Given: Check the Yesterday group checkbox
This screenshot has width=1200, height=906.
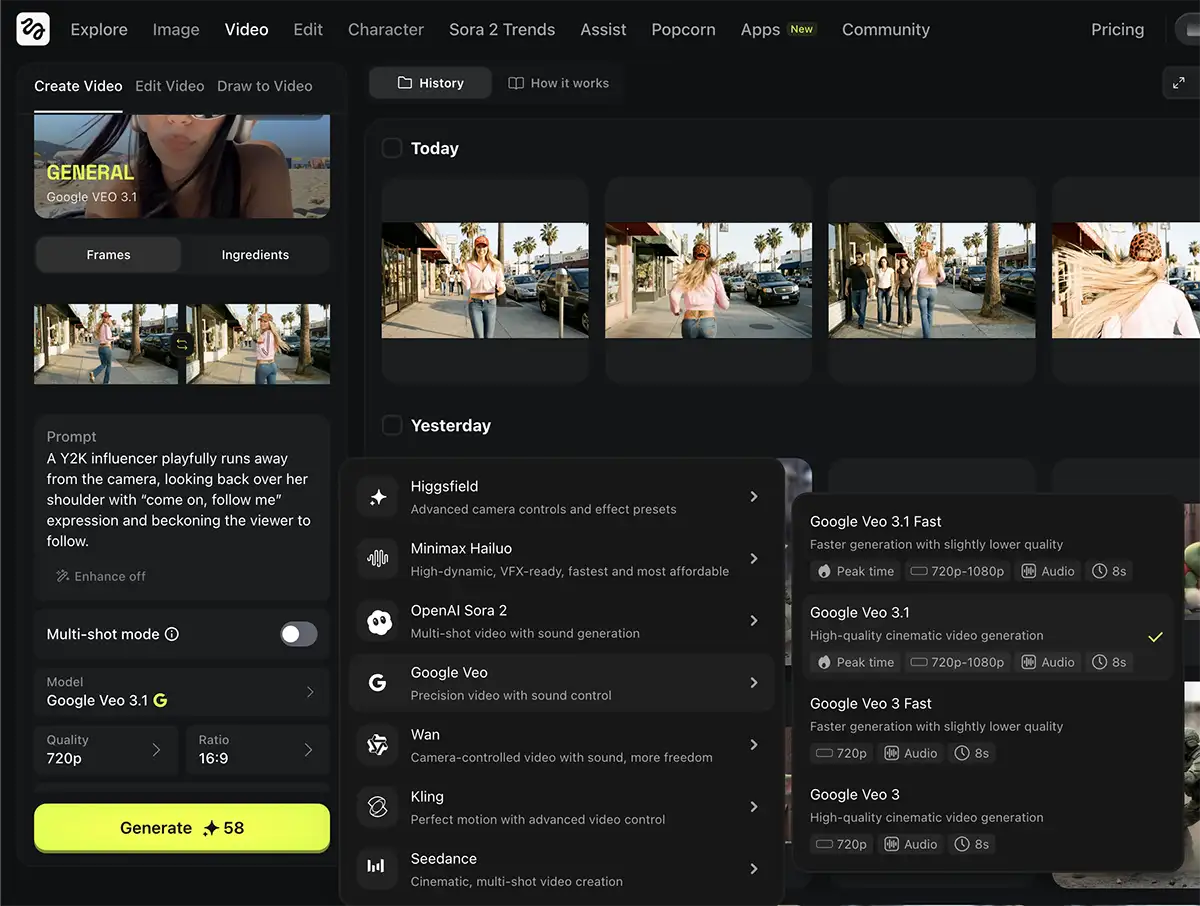Looking at the screenshot, I should 392,425.
